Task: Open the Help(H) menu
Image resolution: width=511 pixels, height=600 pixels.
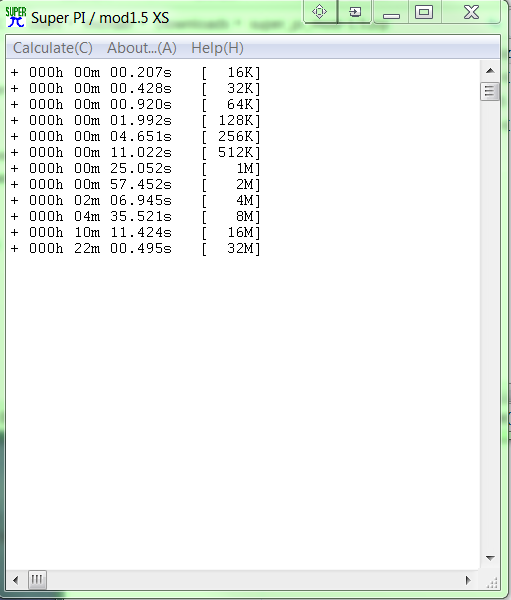Action: click(x=217, y=48)
